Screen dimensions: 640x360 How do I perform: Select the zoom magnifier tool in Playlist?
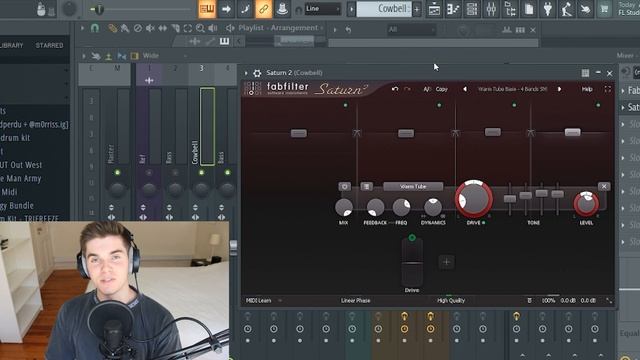coord(200,28)
